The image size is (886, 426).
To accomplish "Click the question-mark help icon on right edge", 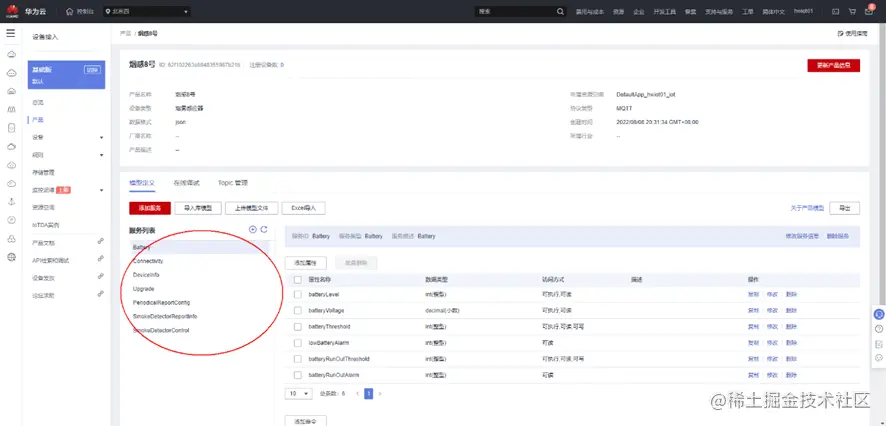I will pyautogui.click(x=879, y=329).
